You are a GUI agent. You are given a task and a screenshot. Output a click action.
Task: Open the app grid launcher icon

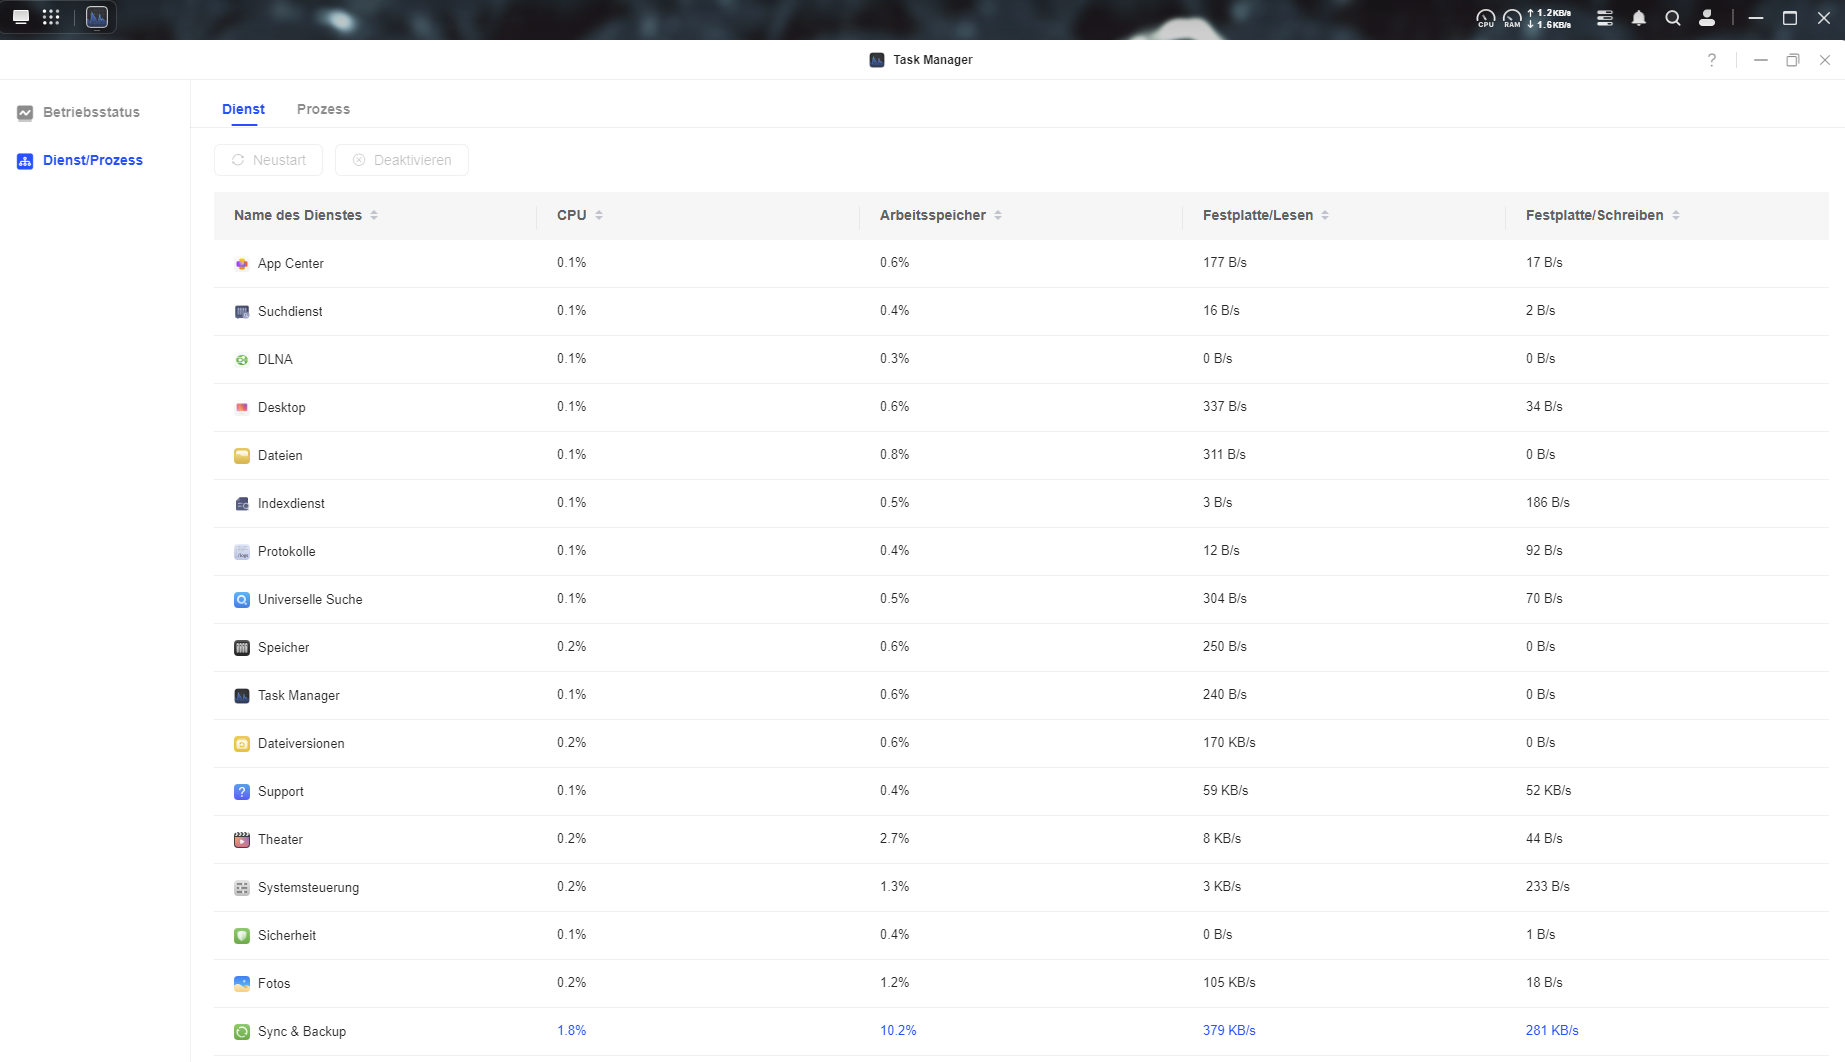[x=51, y=17]
